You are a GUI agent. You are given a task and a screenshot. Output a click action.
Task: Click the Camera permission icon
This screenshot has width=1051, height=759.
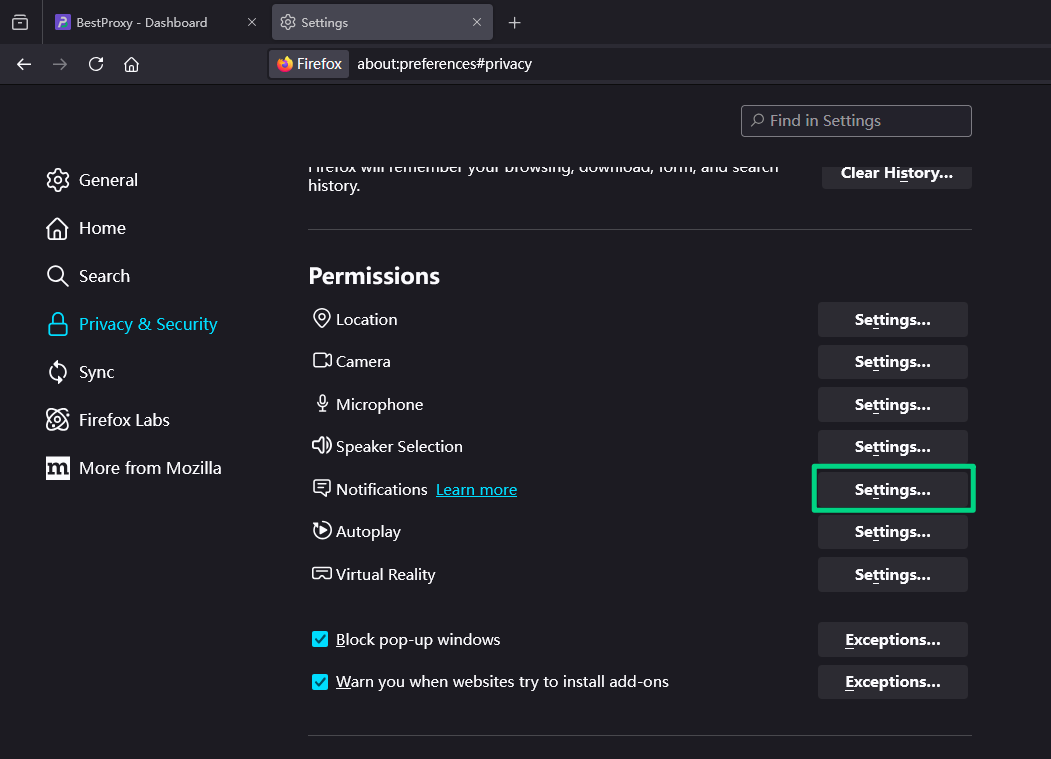(x=322, y=361)
